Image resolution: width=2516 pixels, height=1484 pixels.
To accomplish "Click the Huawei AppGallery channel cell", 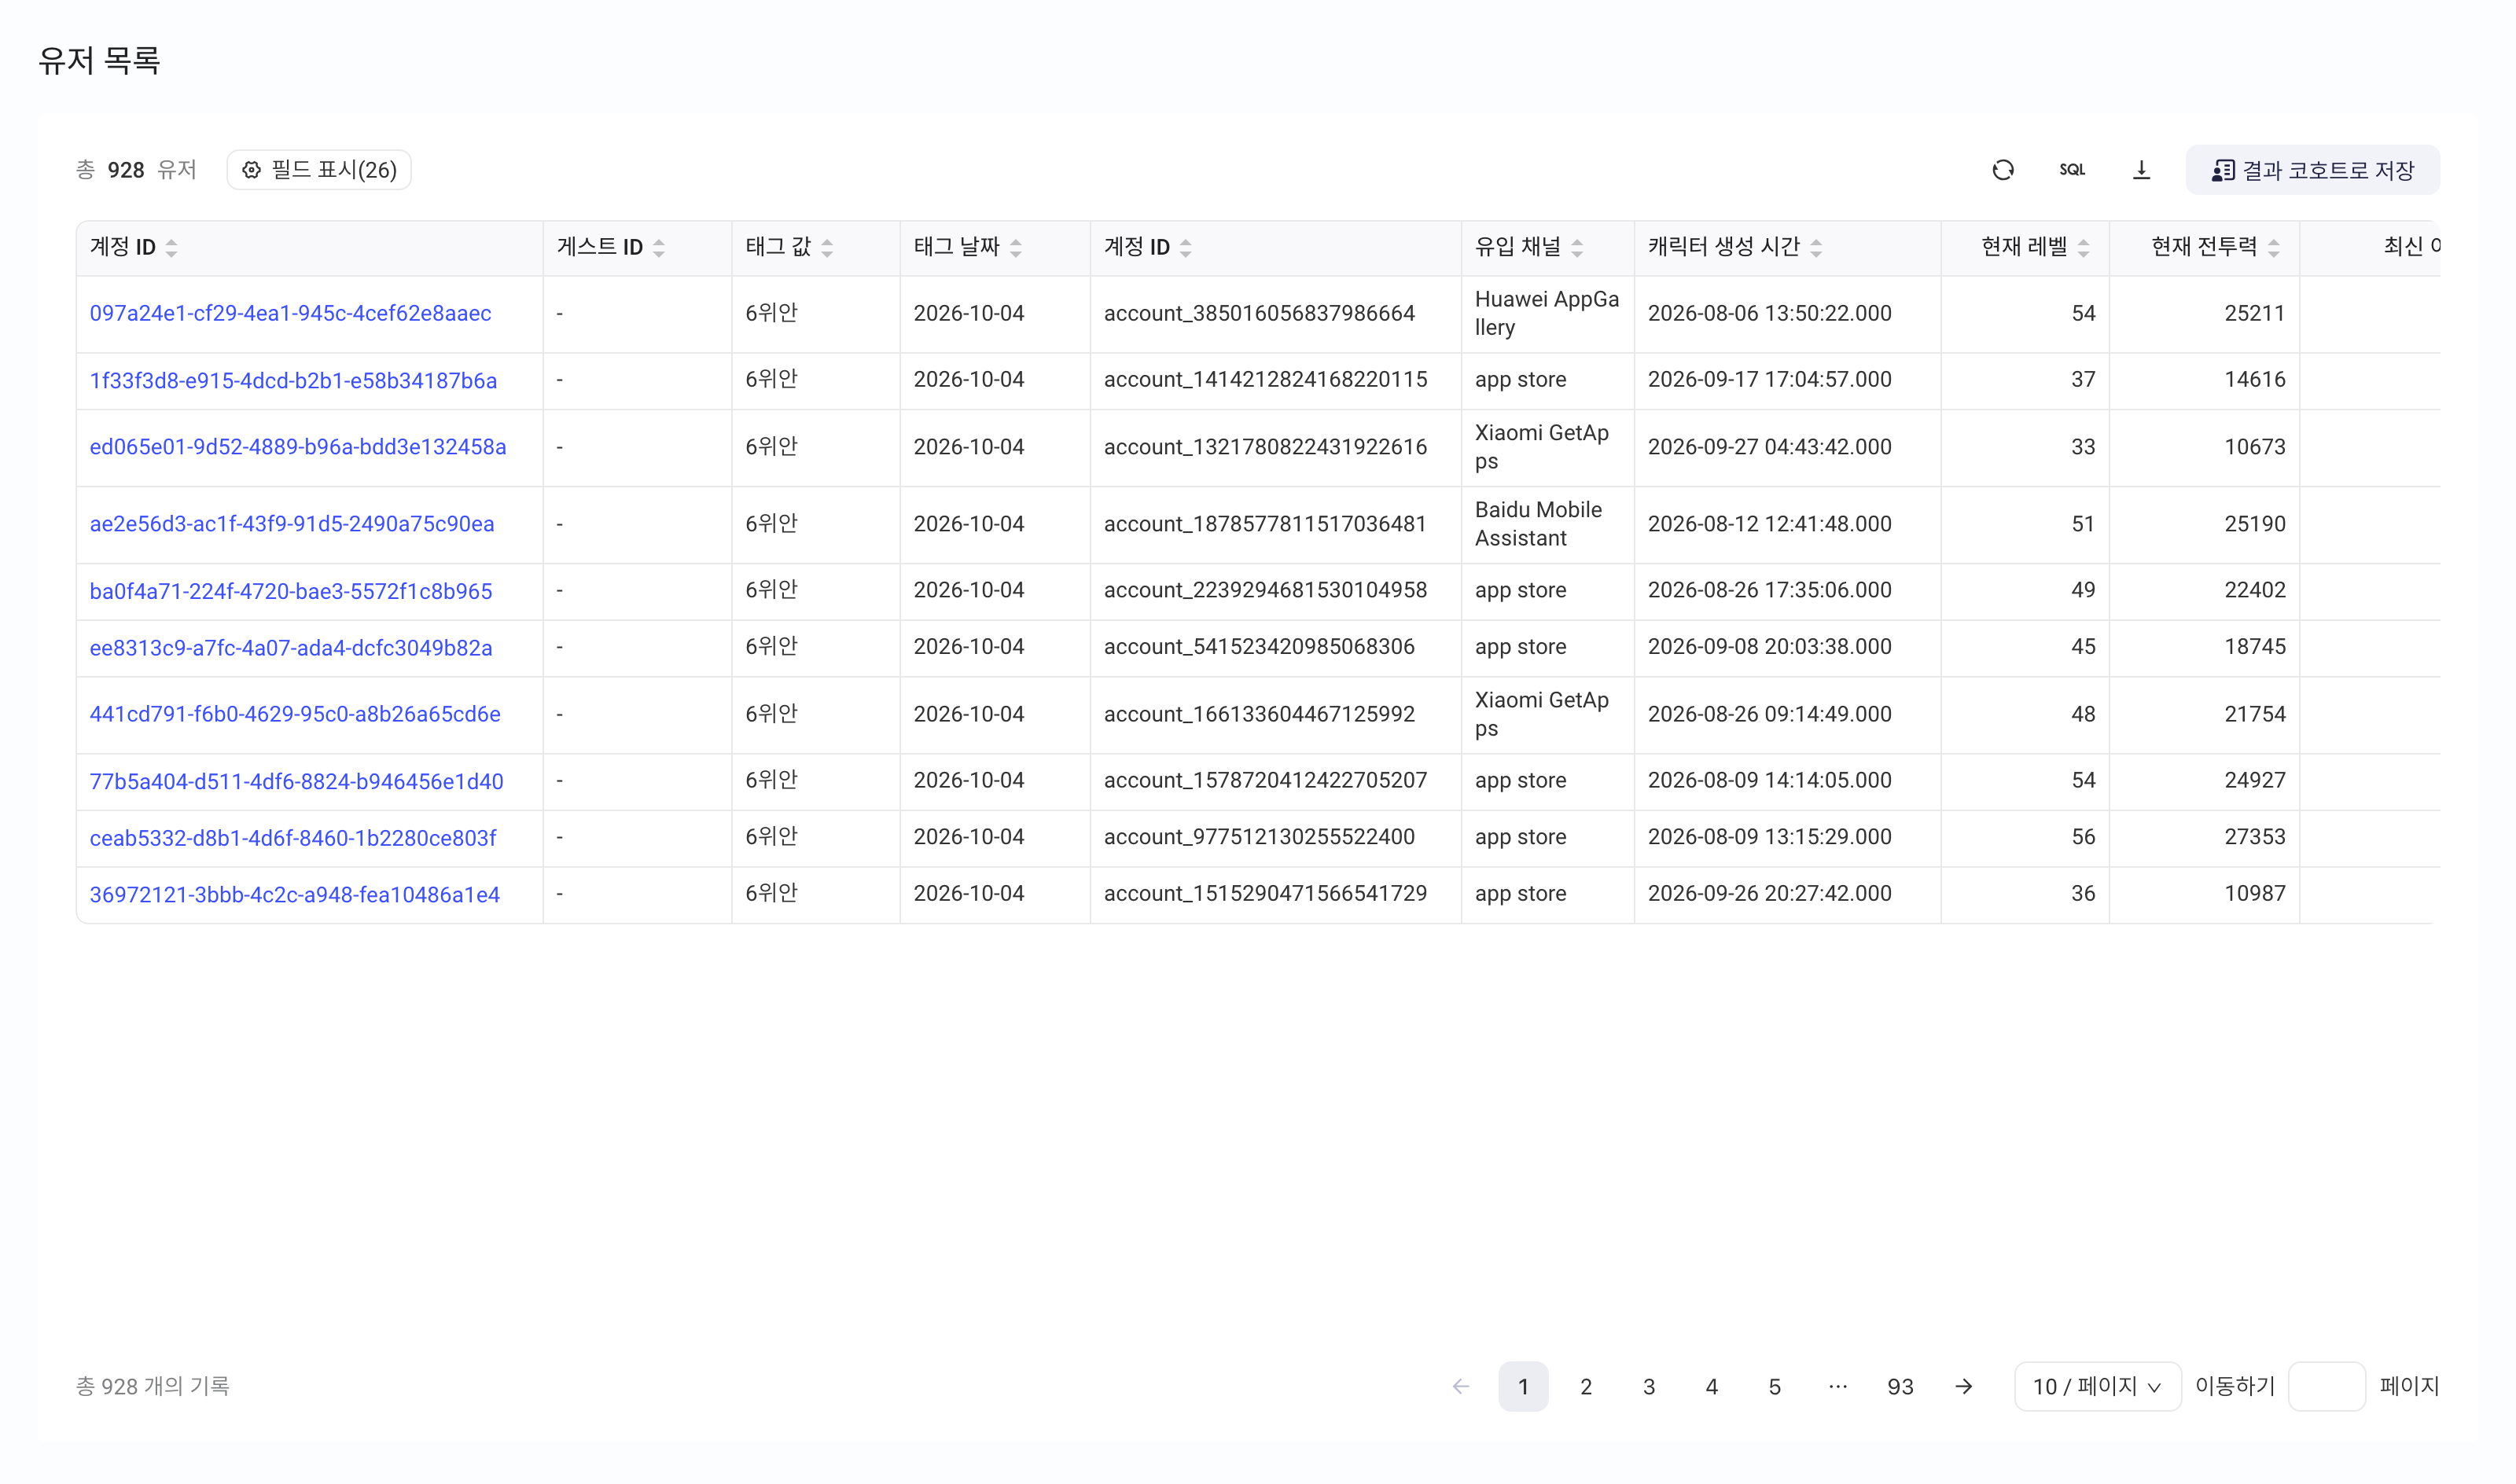I will coord(1547,313).
